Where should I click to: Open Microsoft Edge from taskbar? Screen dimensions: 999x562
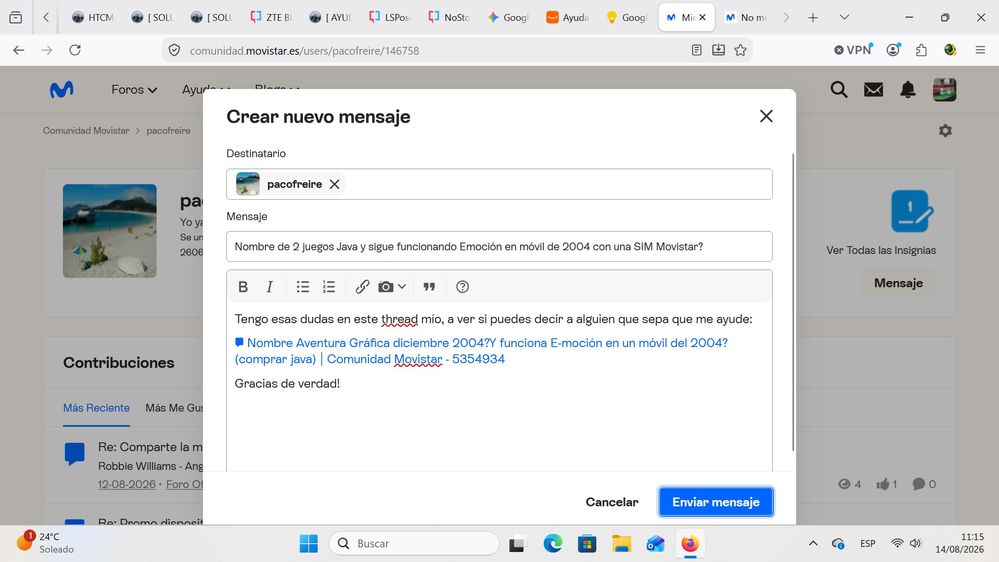[552, 544]
